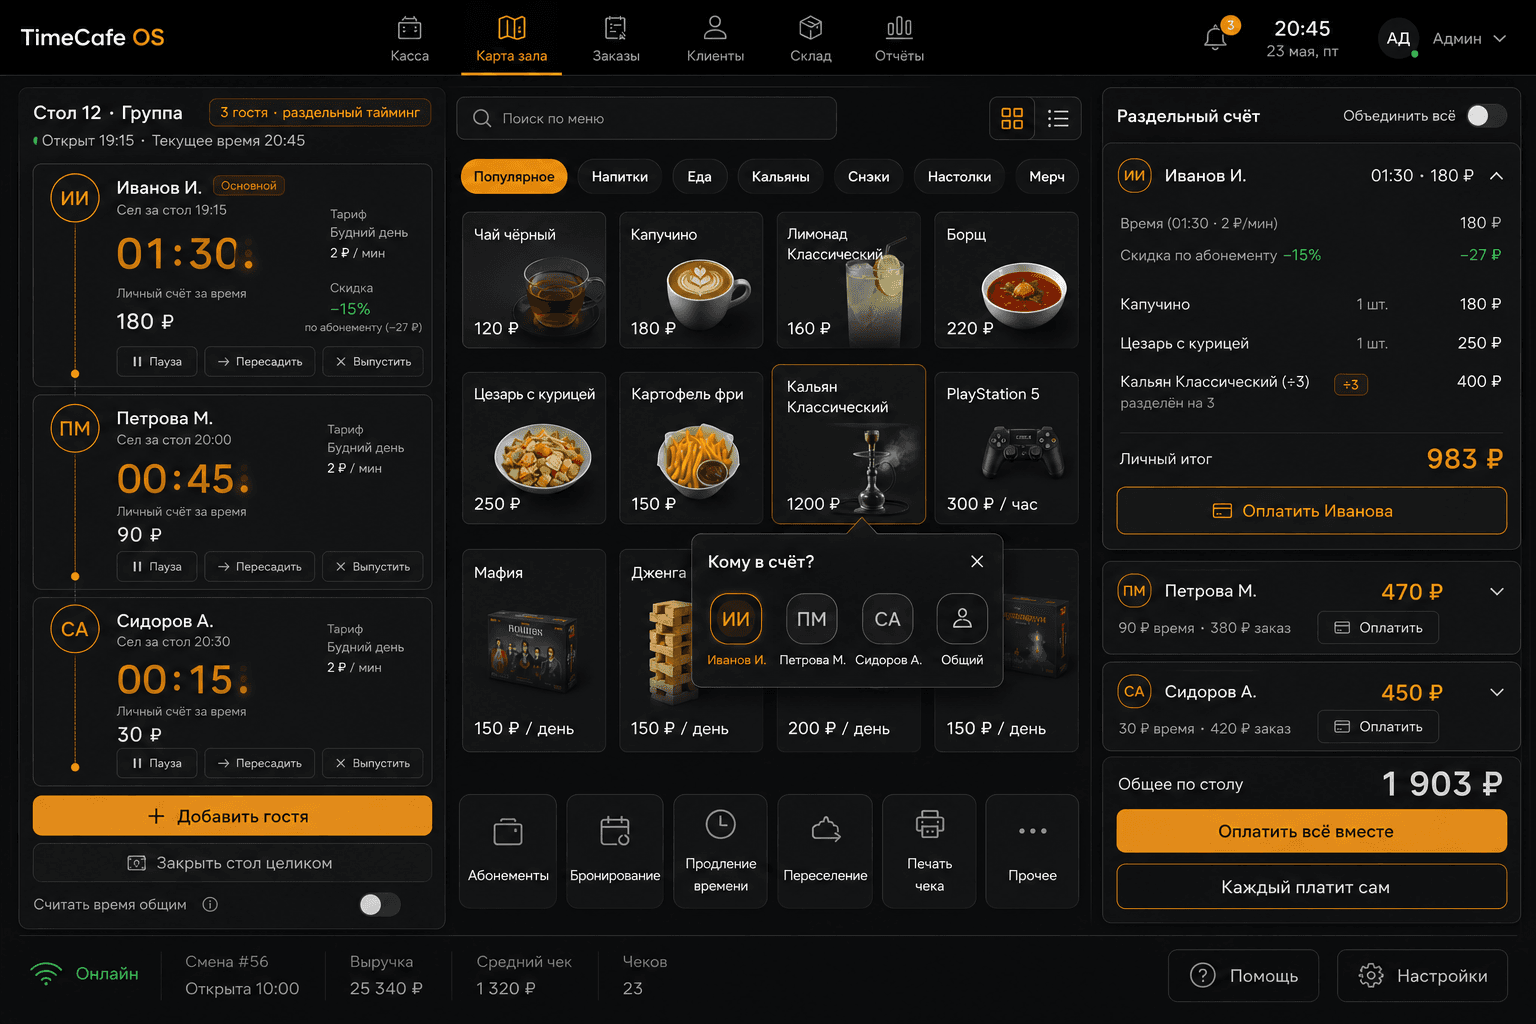Screen dimensions: 1536x1024
Task: Open Бронирование calendar action
Action: [x=615, y=851]
